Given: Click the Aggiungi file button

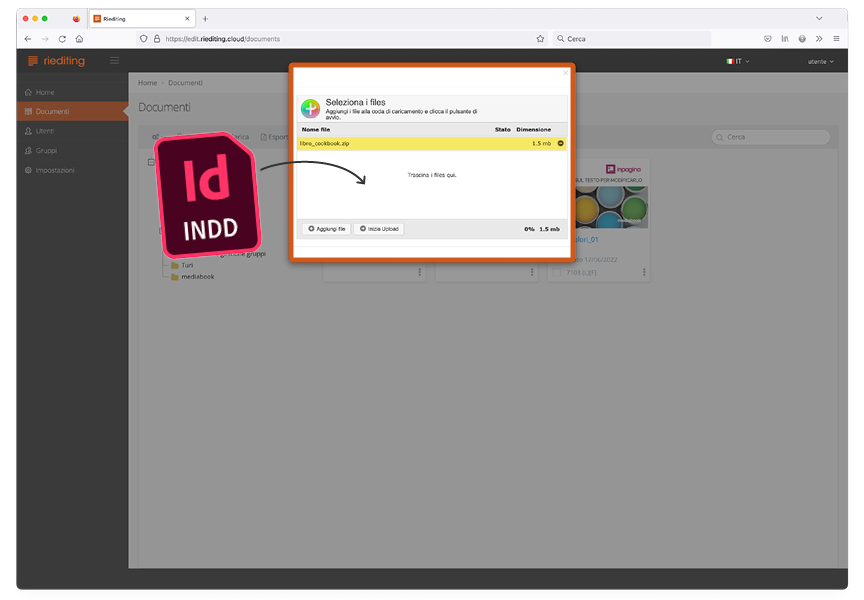Looking at the screenshot, I should [326, 229].
